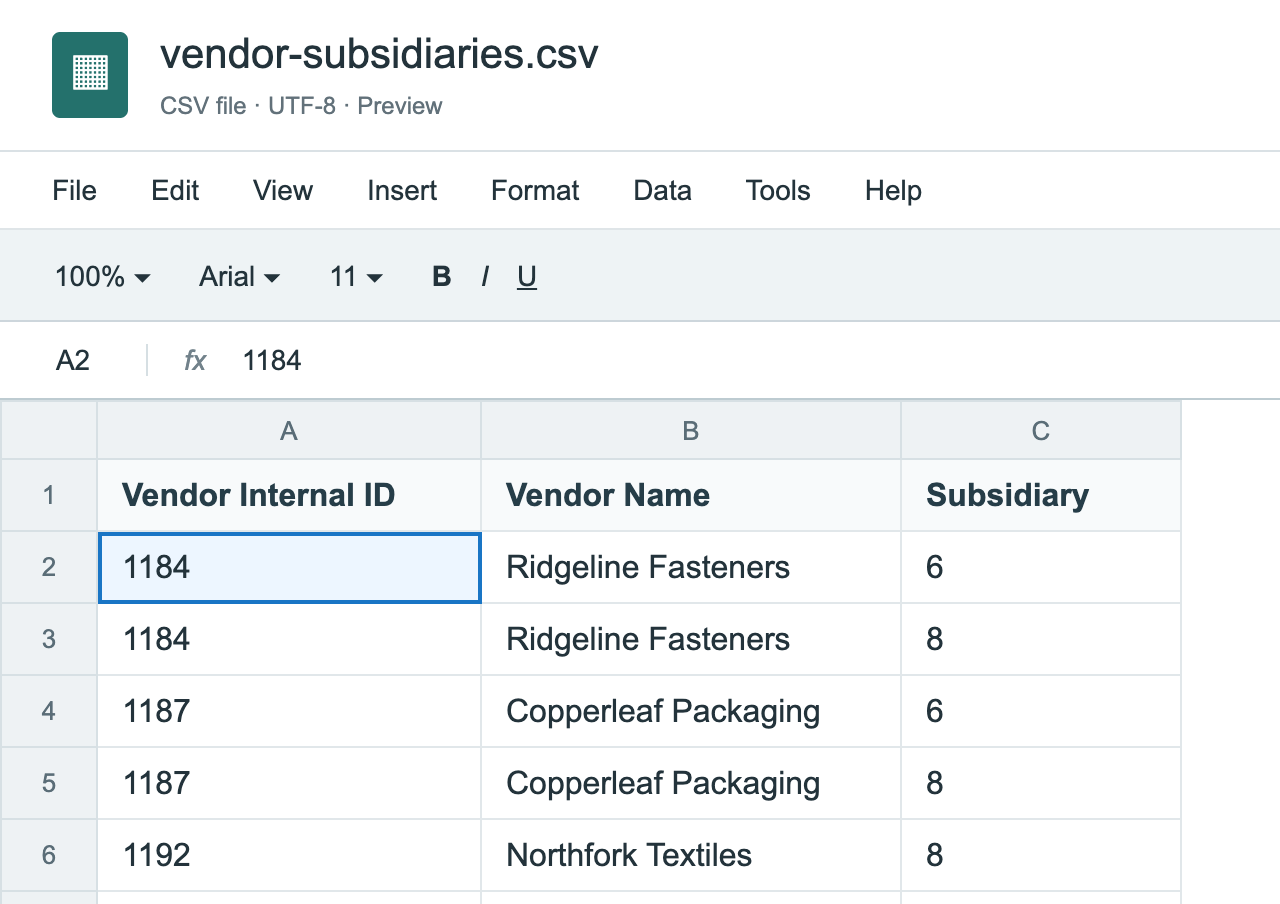Open the File menu

[x=75, y=190]
